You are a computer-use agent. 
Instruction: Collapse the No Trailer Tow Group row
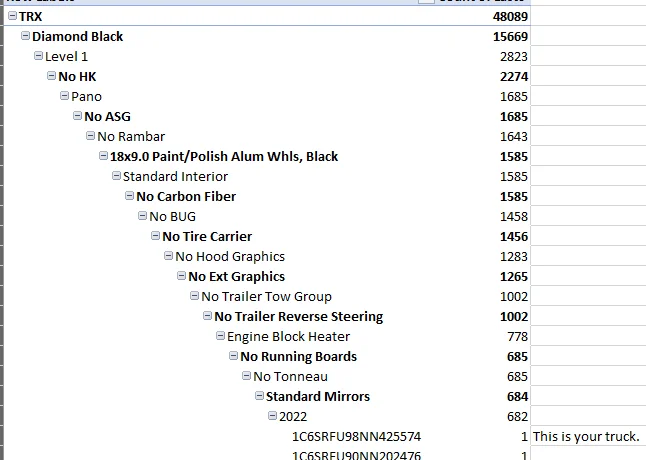click(x=194, y=296)
